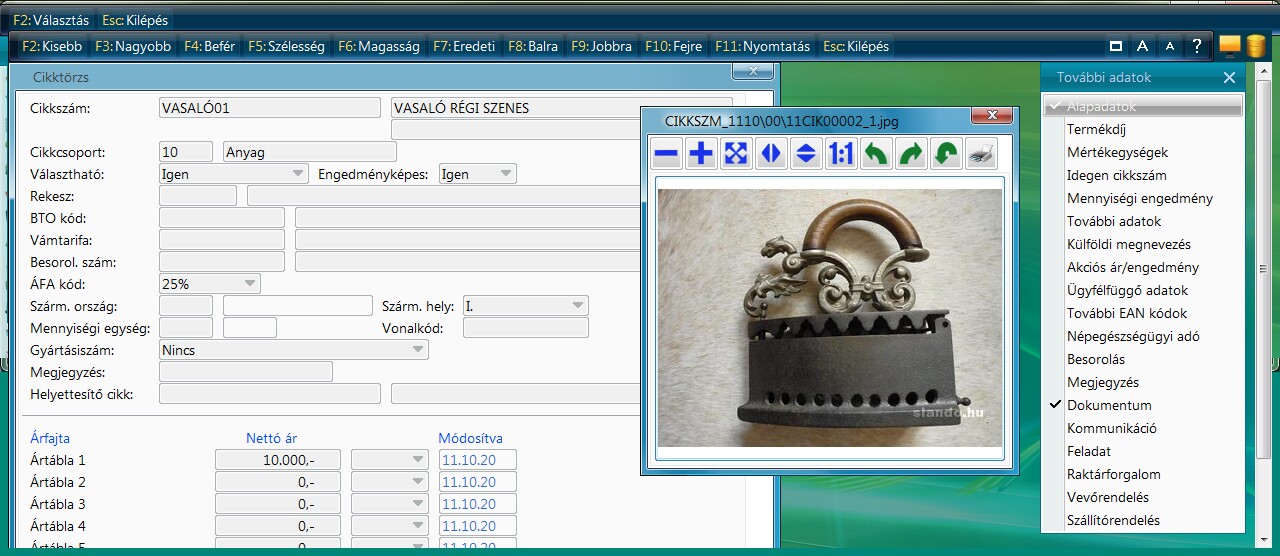The height and width of the screenshot is (556, 1280).
Task: Open the Szárm. hely dropdown
Action: click(579, 306)
